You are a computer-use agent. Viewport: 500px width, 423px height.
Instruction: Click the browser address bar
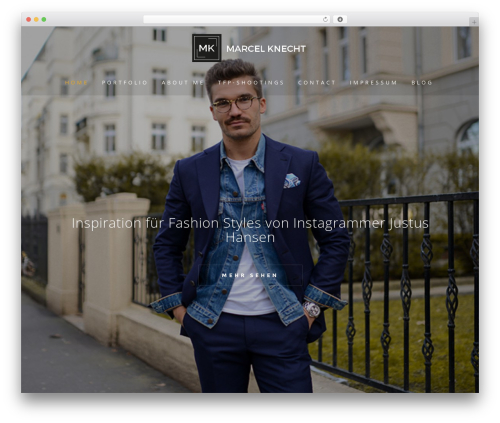(237, 20)
